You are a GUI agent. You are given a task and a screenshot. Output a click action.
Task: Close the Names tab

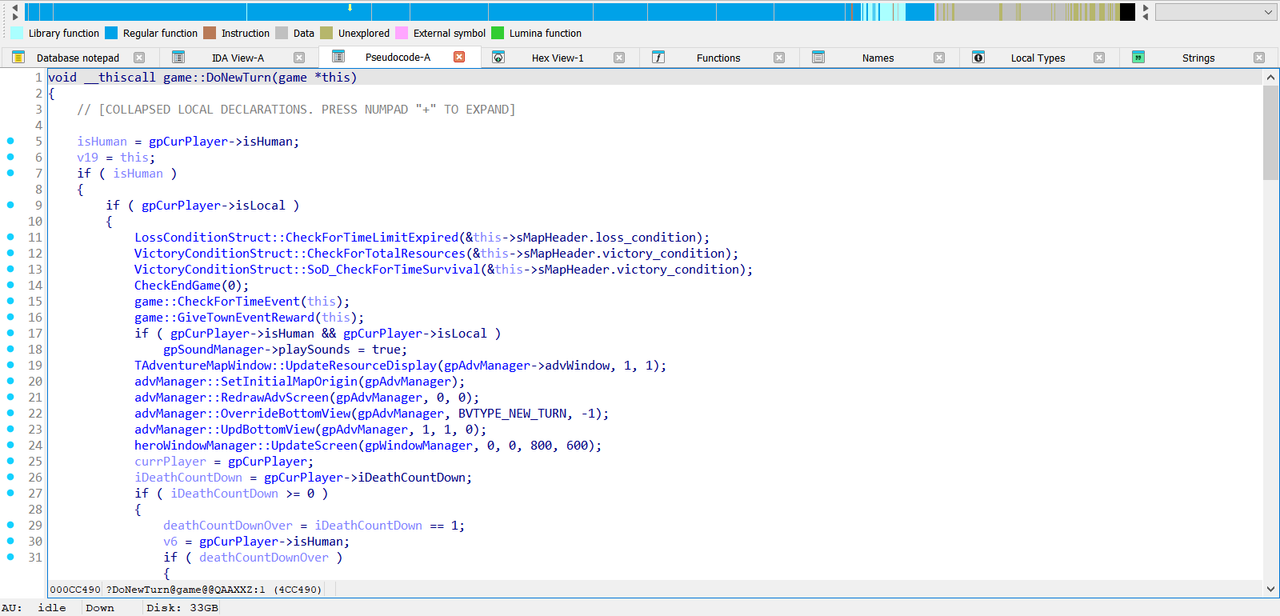[939, 58]
